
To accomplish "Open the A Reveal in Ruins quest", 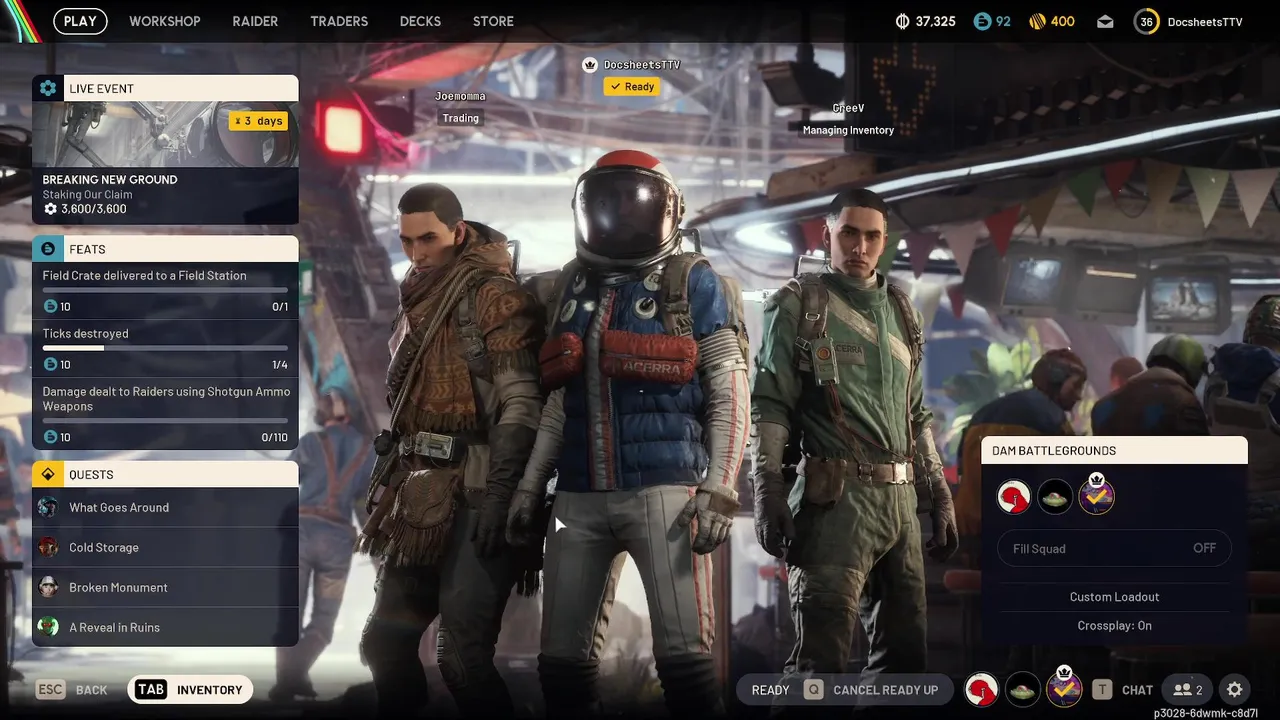I will point(165,627).
